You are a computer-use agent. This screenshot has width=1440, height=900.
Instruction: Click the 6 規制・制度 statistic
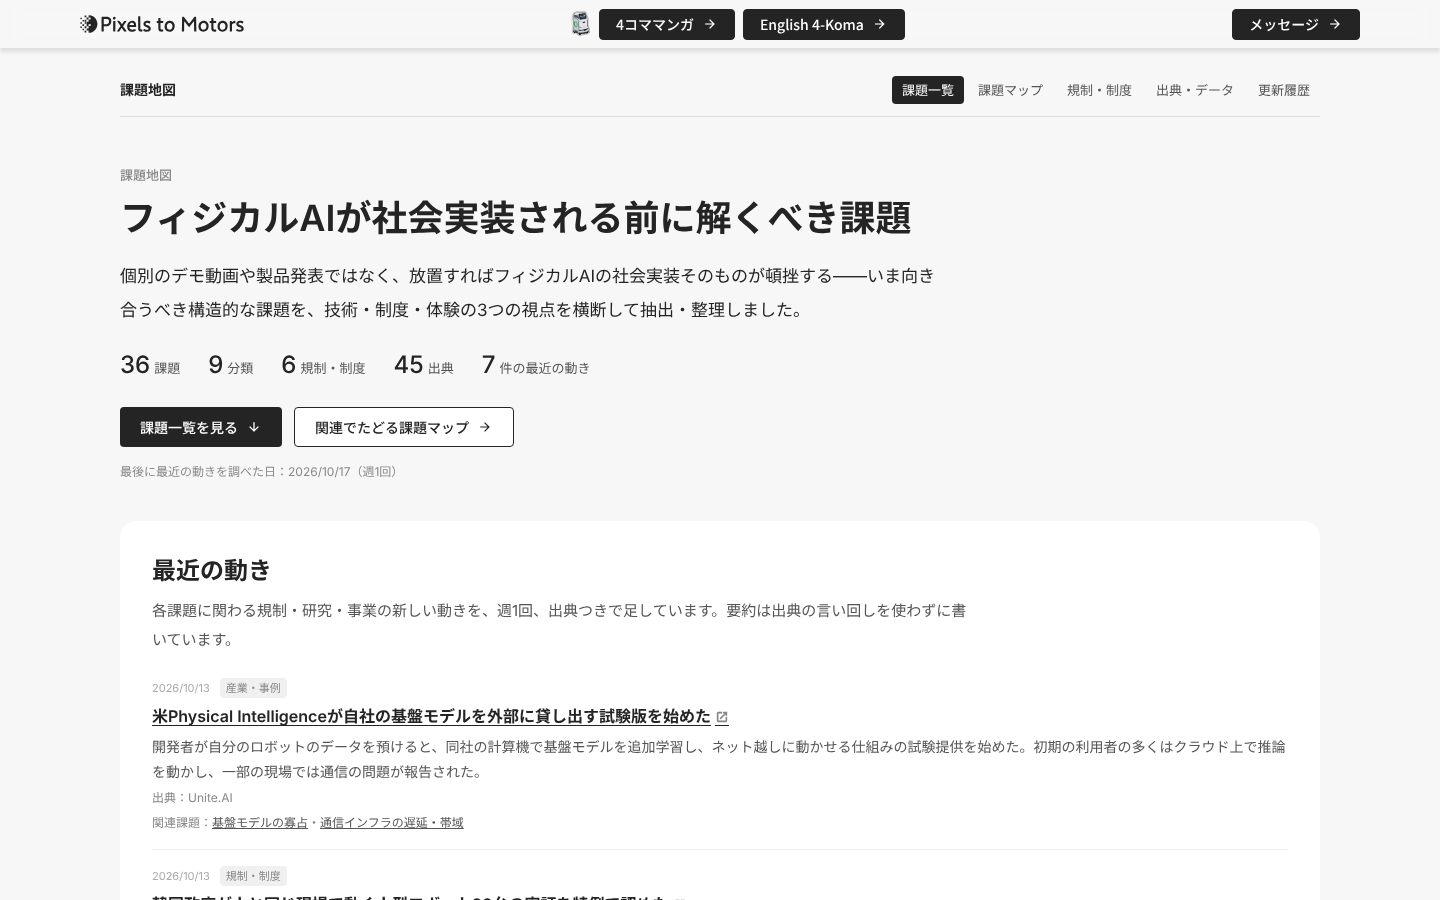323,365
